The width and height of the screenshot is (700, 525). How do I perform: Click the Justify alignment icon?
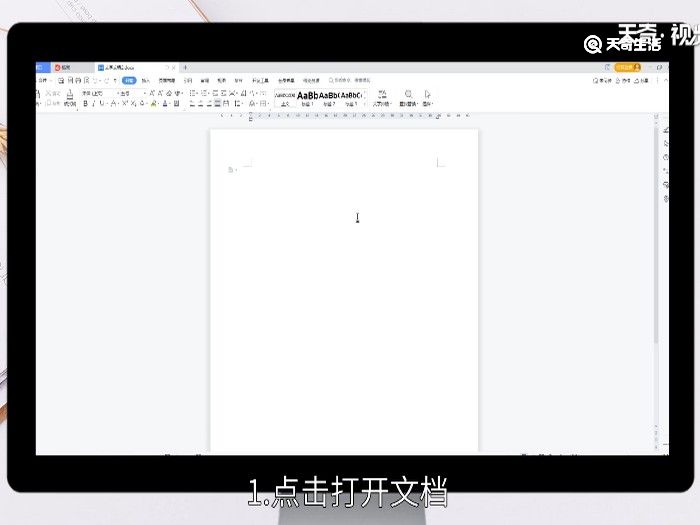coord(217,104)
